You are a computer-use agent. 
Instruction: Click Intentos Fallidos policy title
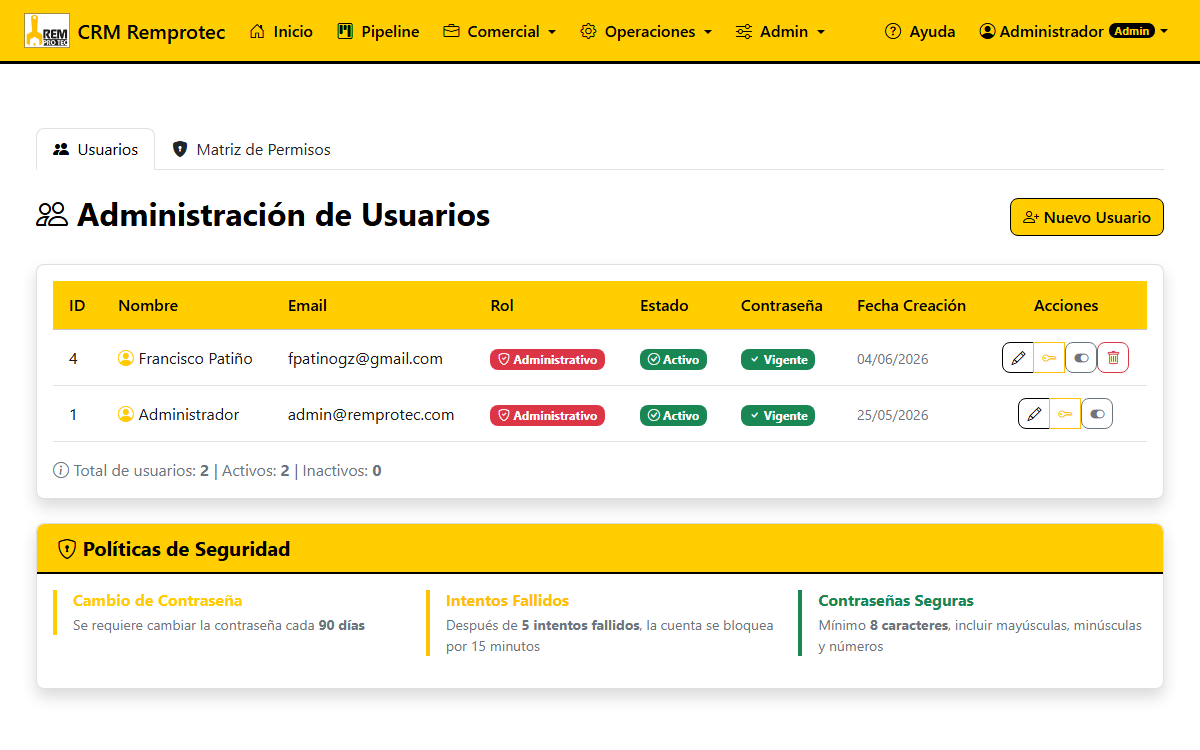pos(507,600)
